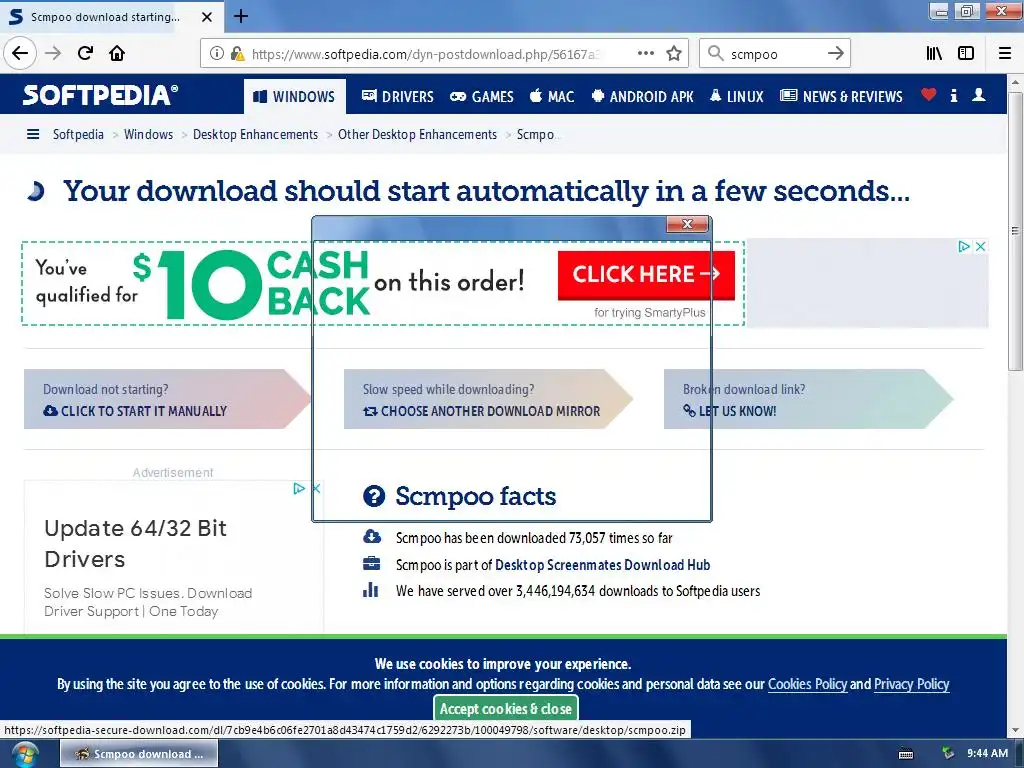Open the browser home page icon
This screenshot has height=768, width=1024.
click(x=117, y=54)
